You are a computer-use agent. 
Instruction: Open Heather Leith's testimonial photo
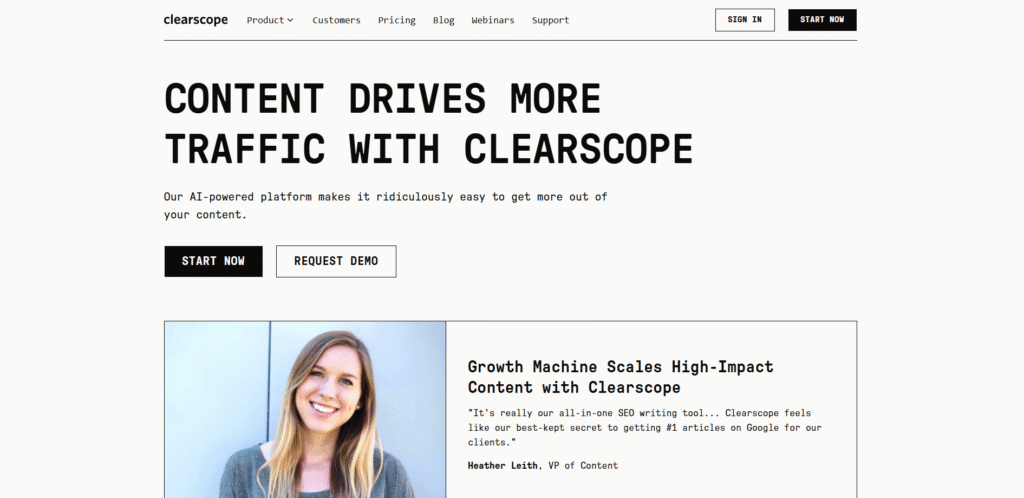pos(305,409)
